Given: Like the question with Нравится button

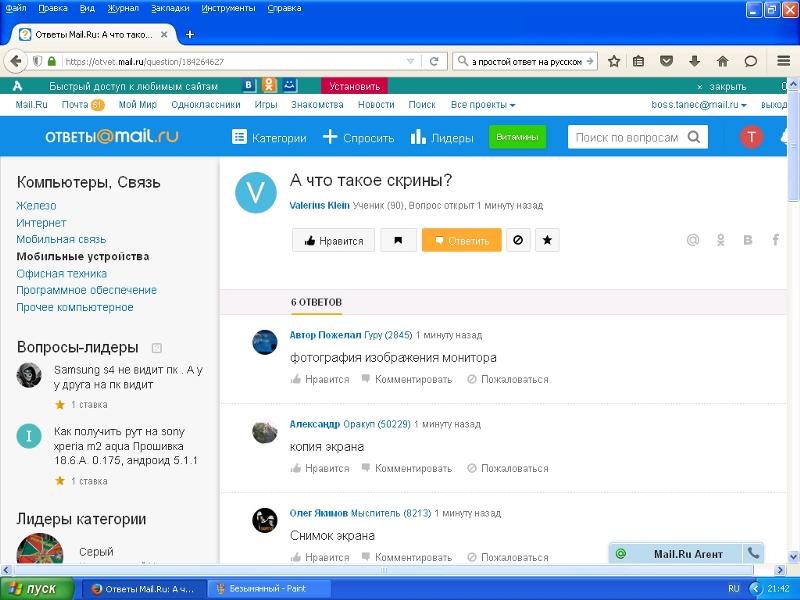Looking at the screenshot, I should [333, 240].
